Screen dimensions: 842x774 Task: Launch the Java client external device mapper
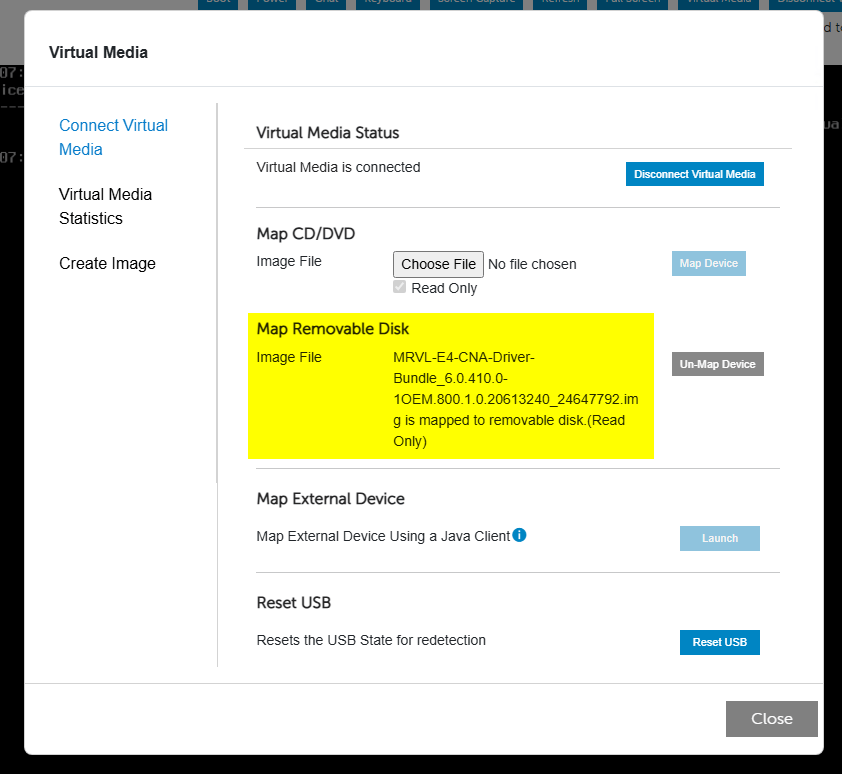[719, 538]
